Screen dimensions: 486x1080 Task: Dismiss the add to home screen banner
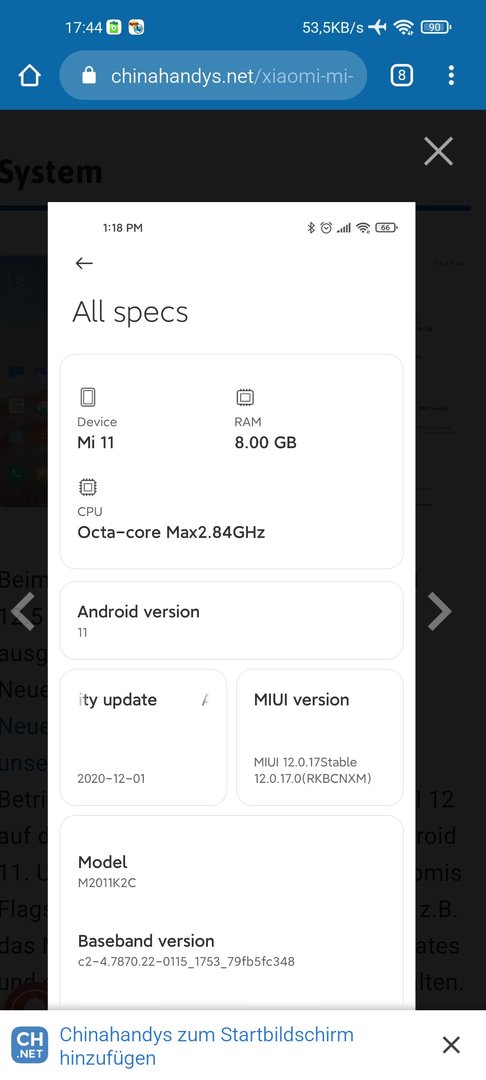pyautogui.click(x=451, y=1045)
